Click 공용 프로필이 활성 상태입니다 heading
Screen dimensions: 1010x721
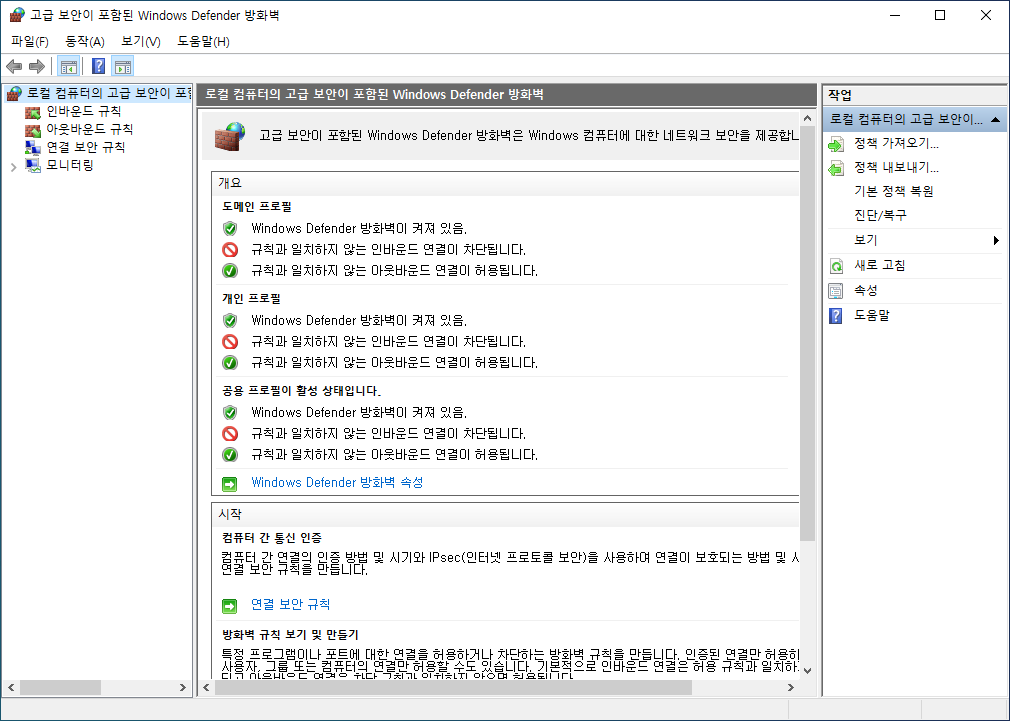click(x=301, y=390)
